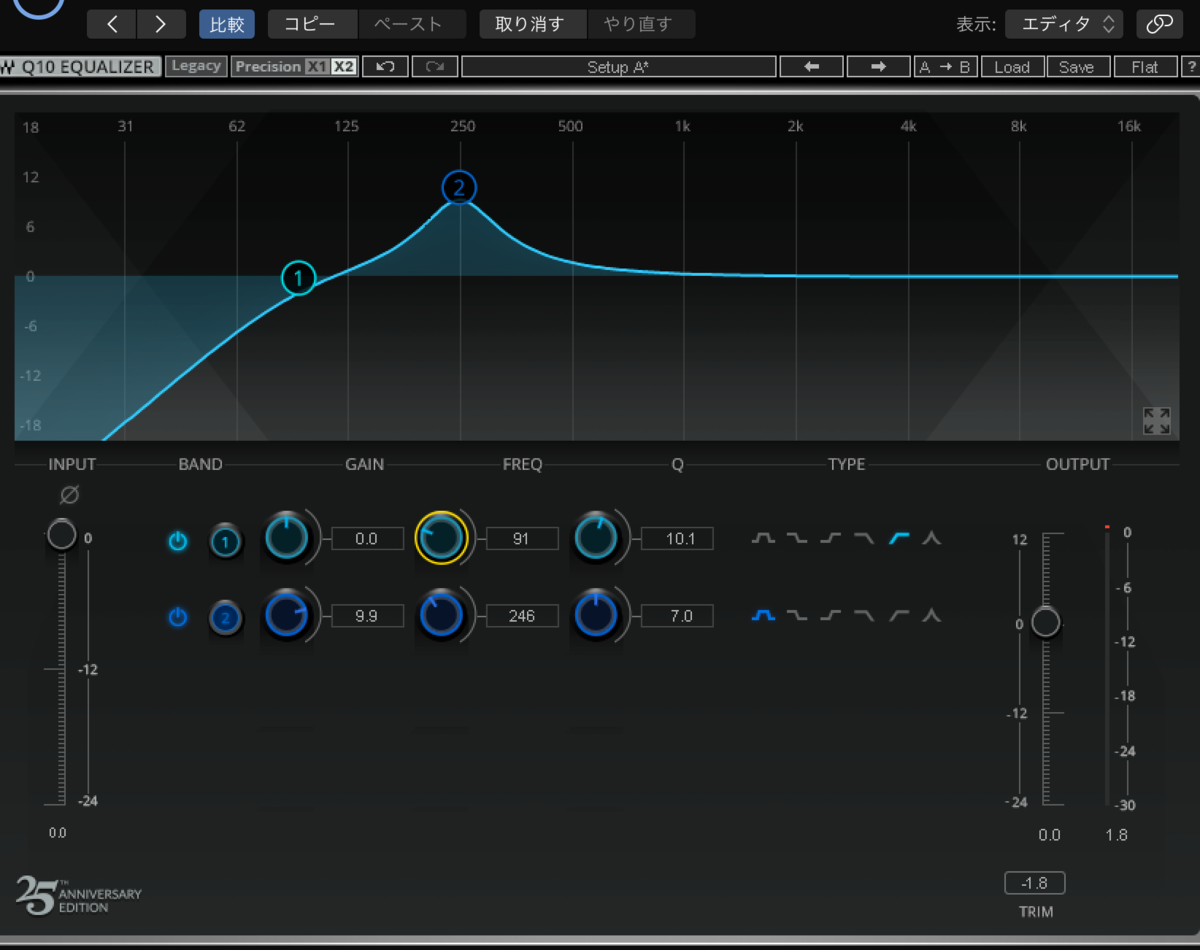Click the Save button
This screenshot has height=950, width=1200.
pyautogui.click(x=1077, y=67)
